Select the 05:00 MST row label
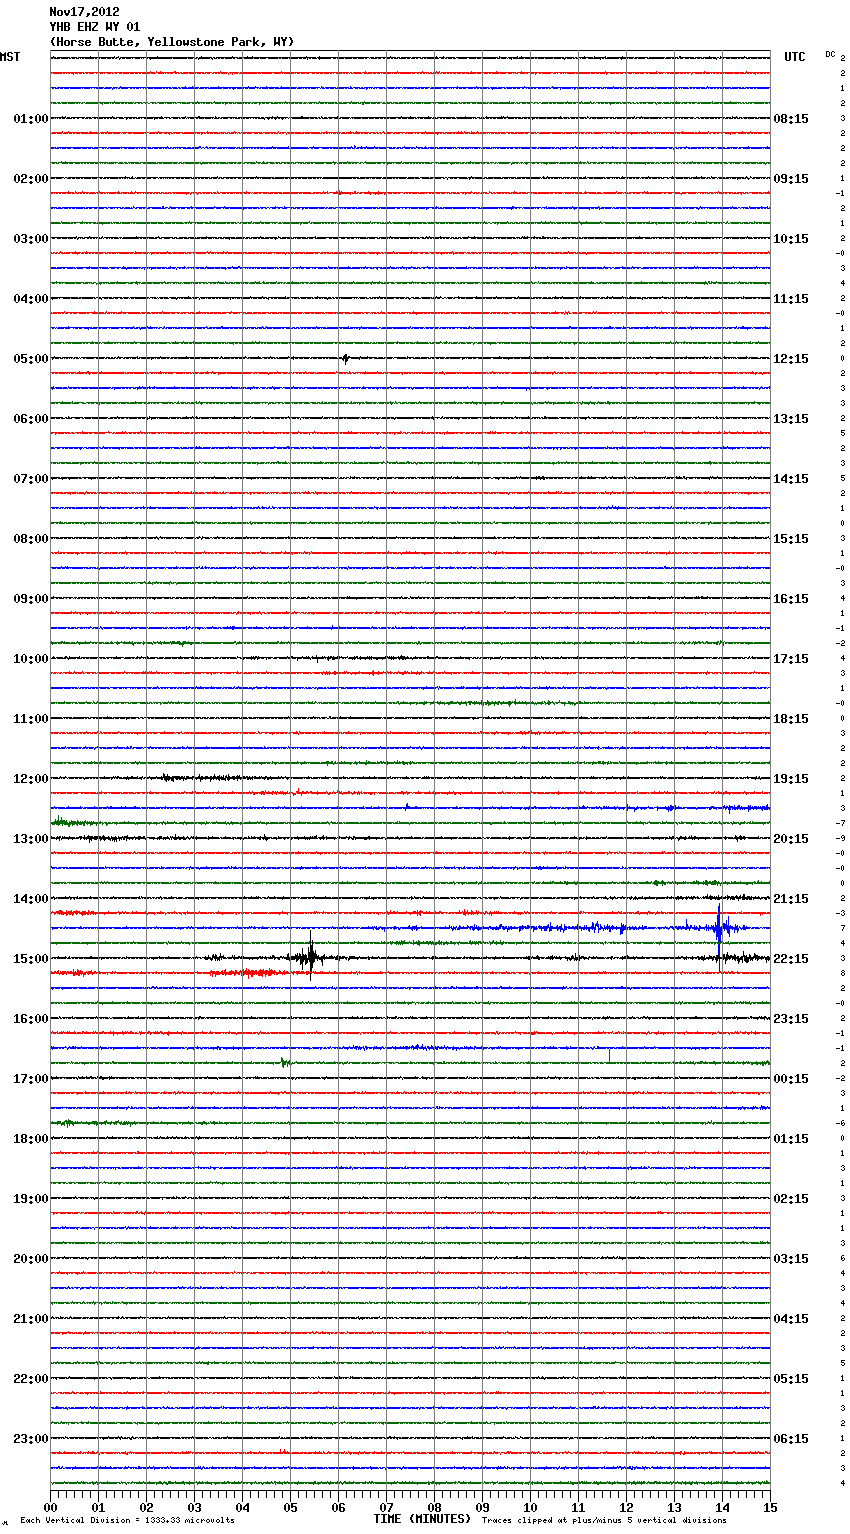The height and width of the screenshot is (1534, 850). point(31,359)
